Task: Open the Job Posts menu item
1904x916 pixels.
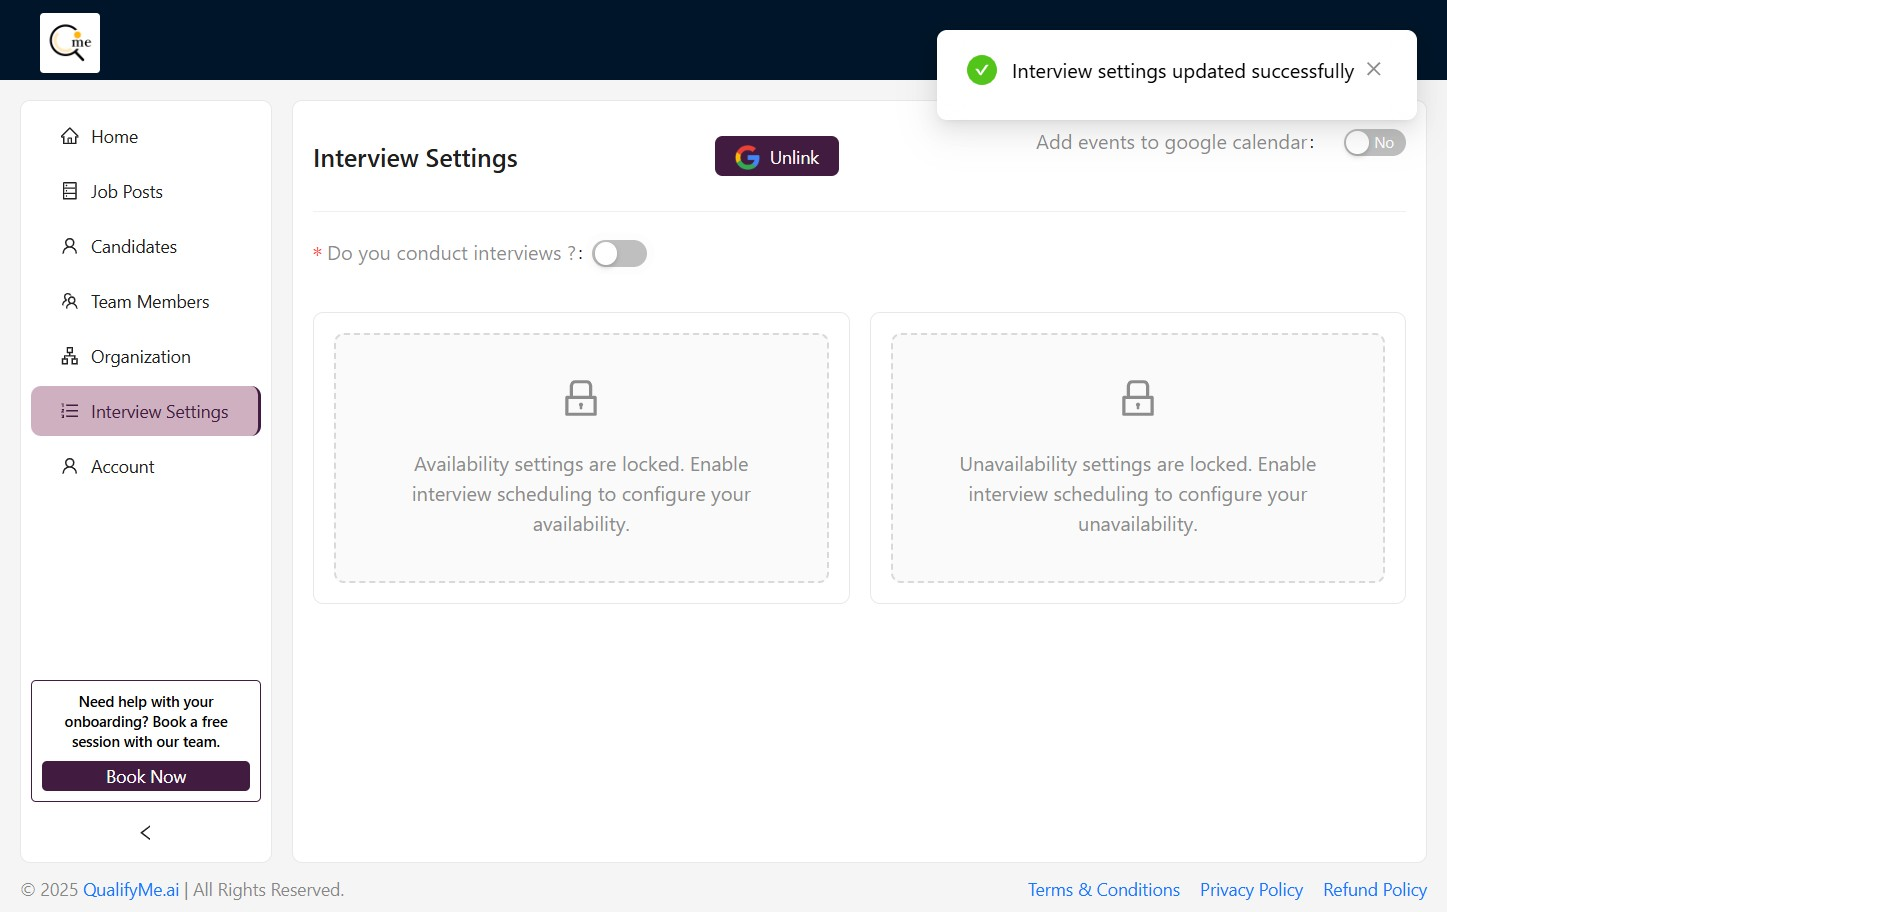Action: [126, 191]
